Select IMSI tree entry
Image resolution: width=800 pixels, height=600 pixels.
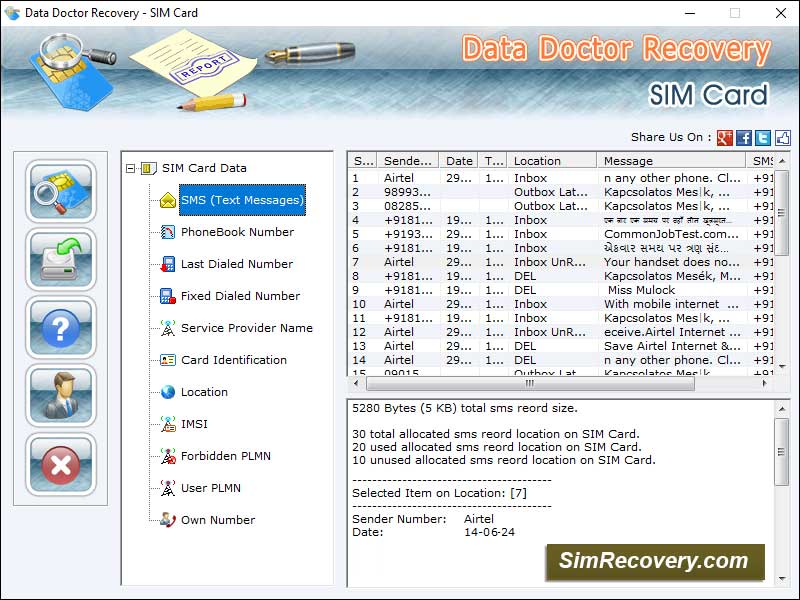point(194,424)
